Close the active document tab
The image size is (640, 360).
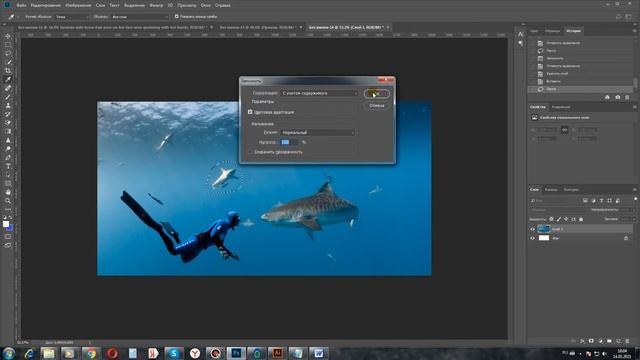tap(388, 27)
